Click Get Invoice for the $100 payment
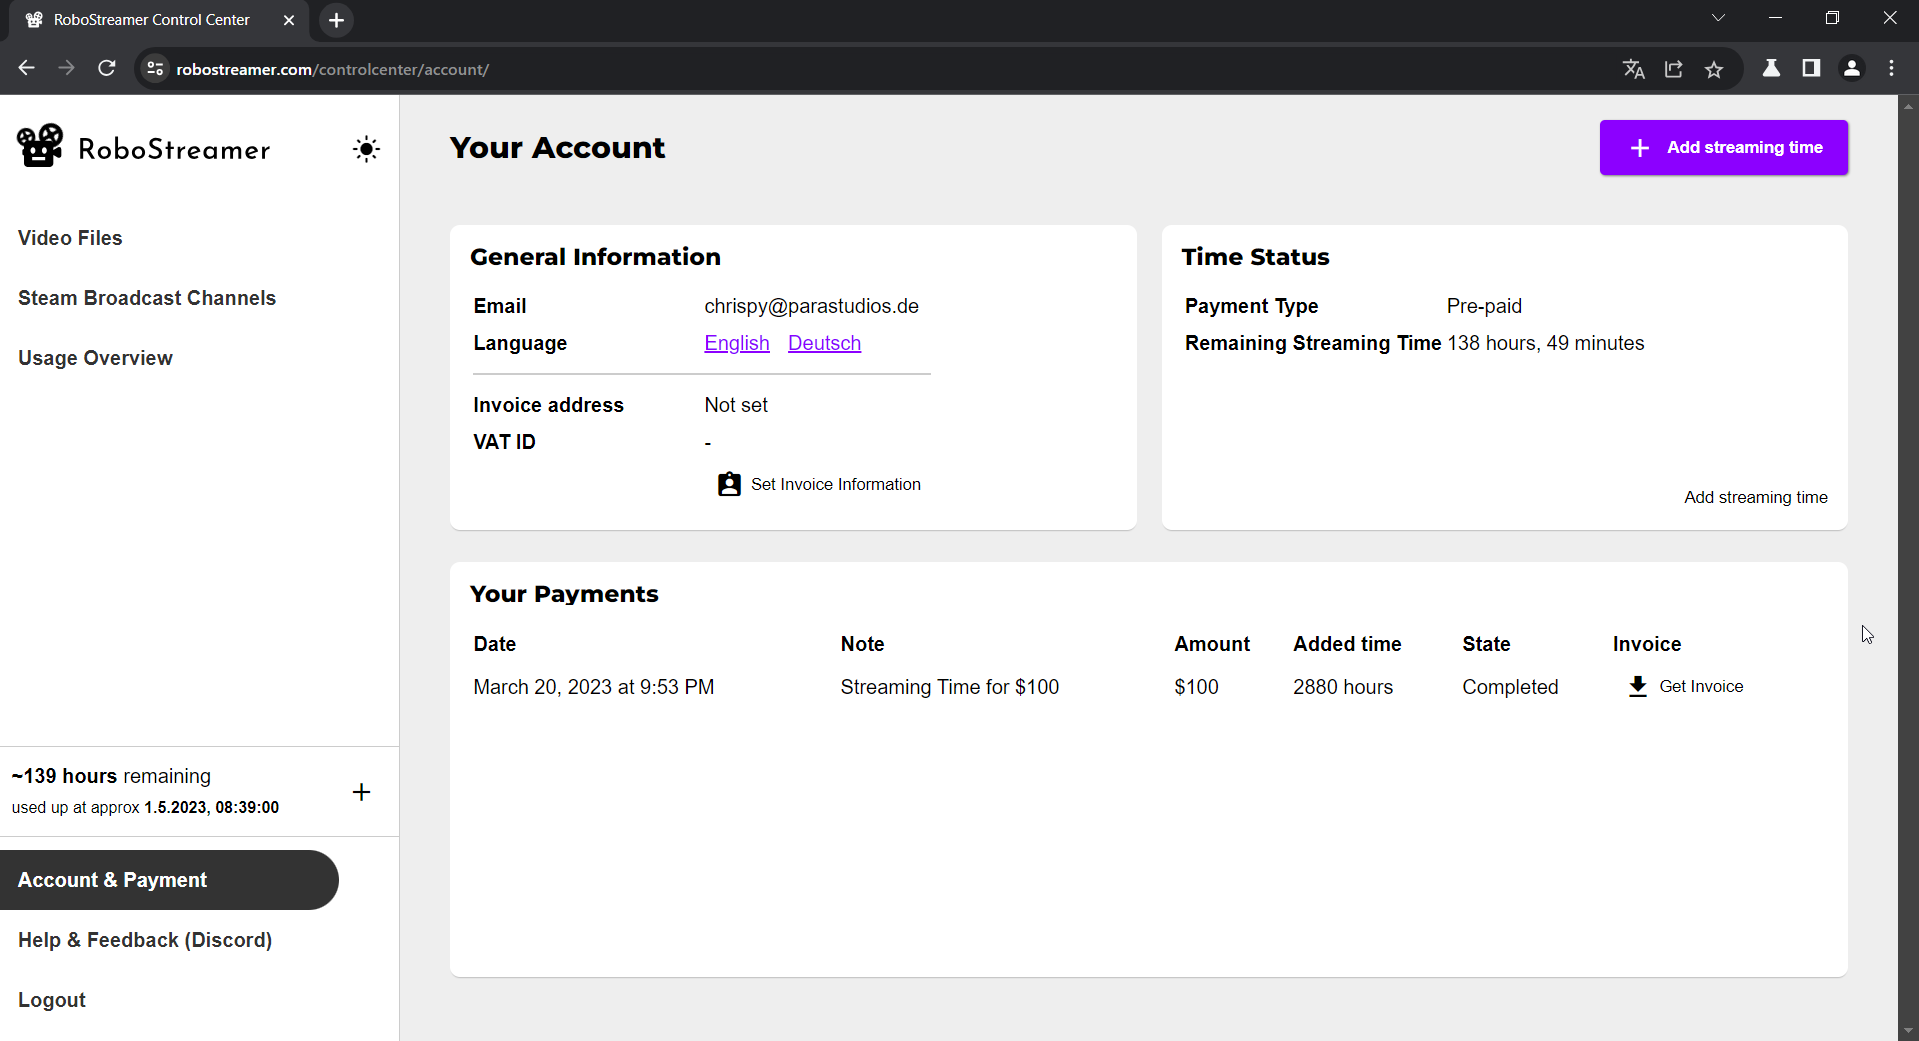This screenshot has height=1041, width=1919. point(1686,686)
